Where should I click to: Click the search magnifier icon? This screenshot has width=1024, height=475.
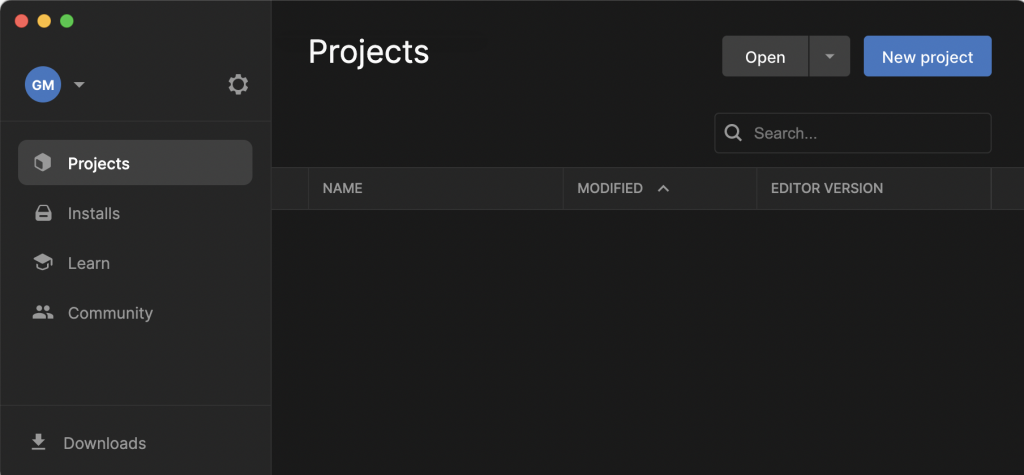tap(733, 133)
